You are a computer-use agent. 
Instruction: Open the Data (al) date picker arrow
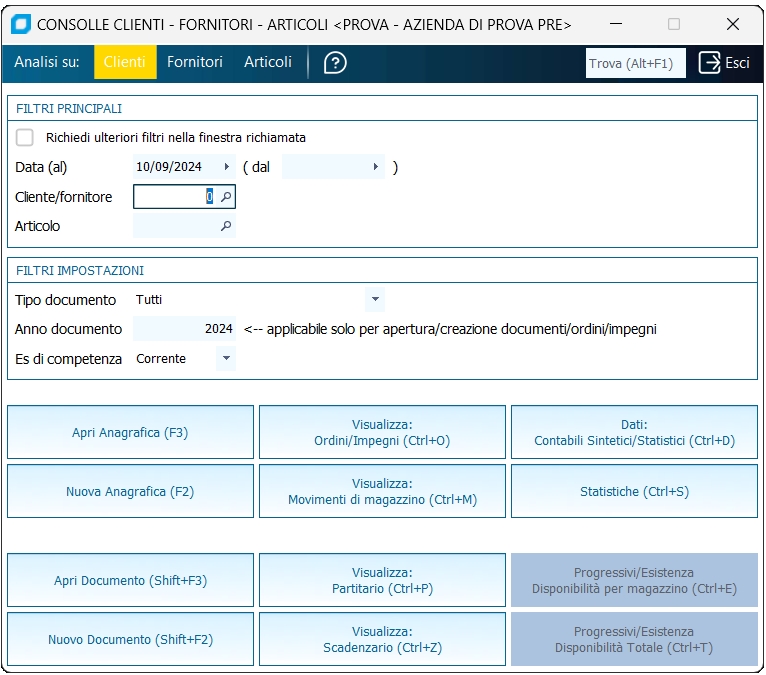[x=228, y=167]
